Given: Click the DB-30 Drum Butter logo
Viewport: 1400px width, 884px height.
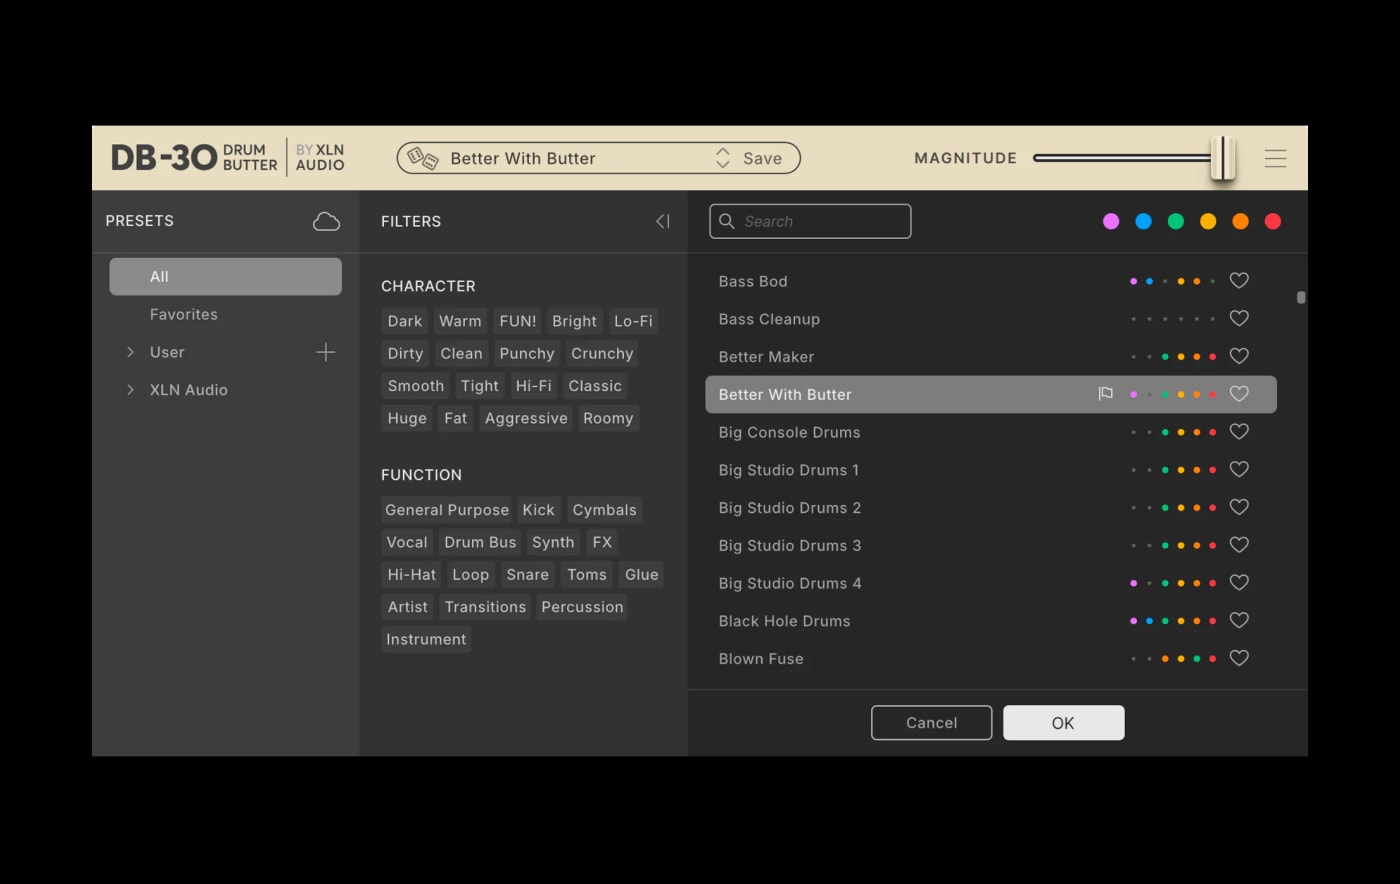Looking at the screenshot, I should pyautogui.click(x=194, y=158).
